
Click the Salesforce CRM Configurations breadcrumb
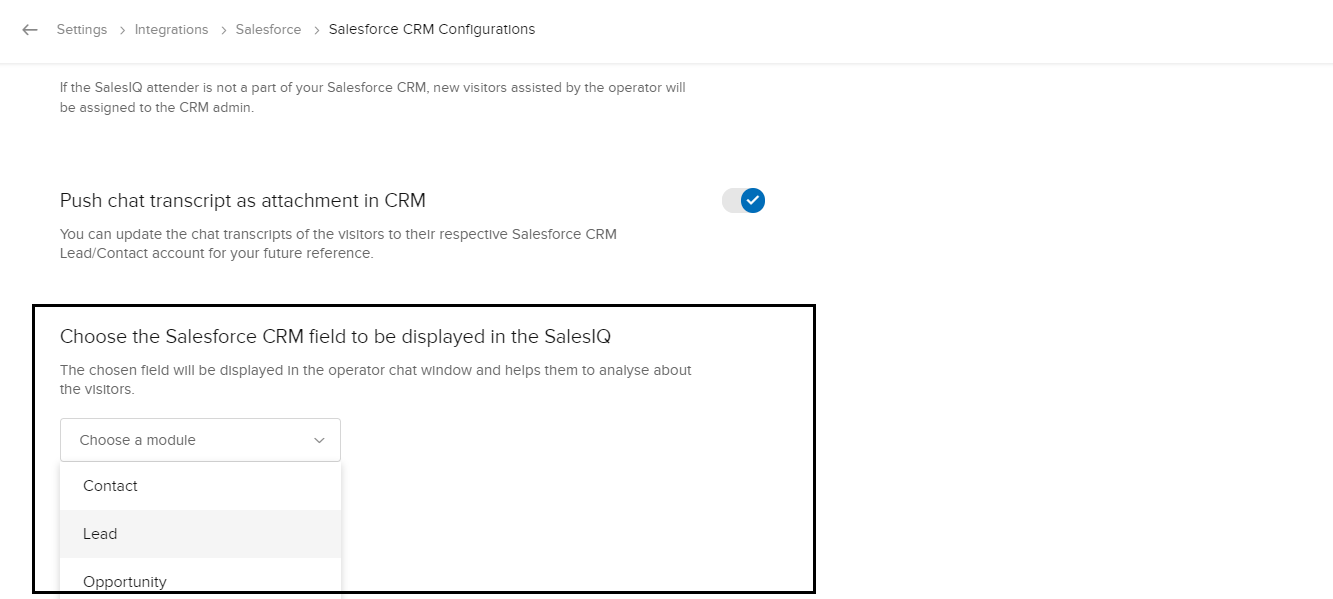point(432,30)
